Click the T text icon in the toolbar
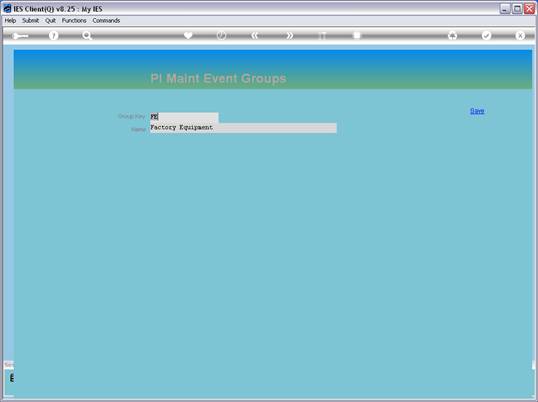The height and width of the screenshot is (402, 538). 323,35
